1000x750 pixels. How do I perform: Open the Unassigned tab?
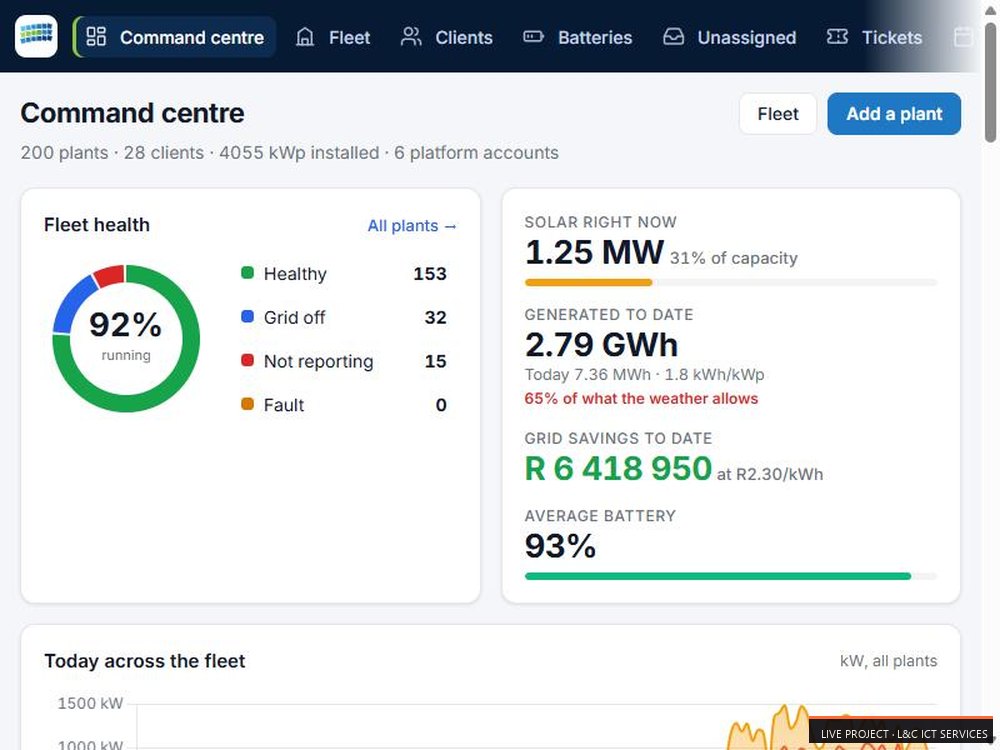point(730,37)
